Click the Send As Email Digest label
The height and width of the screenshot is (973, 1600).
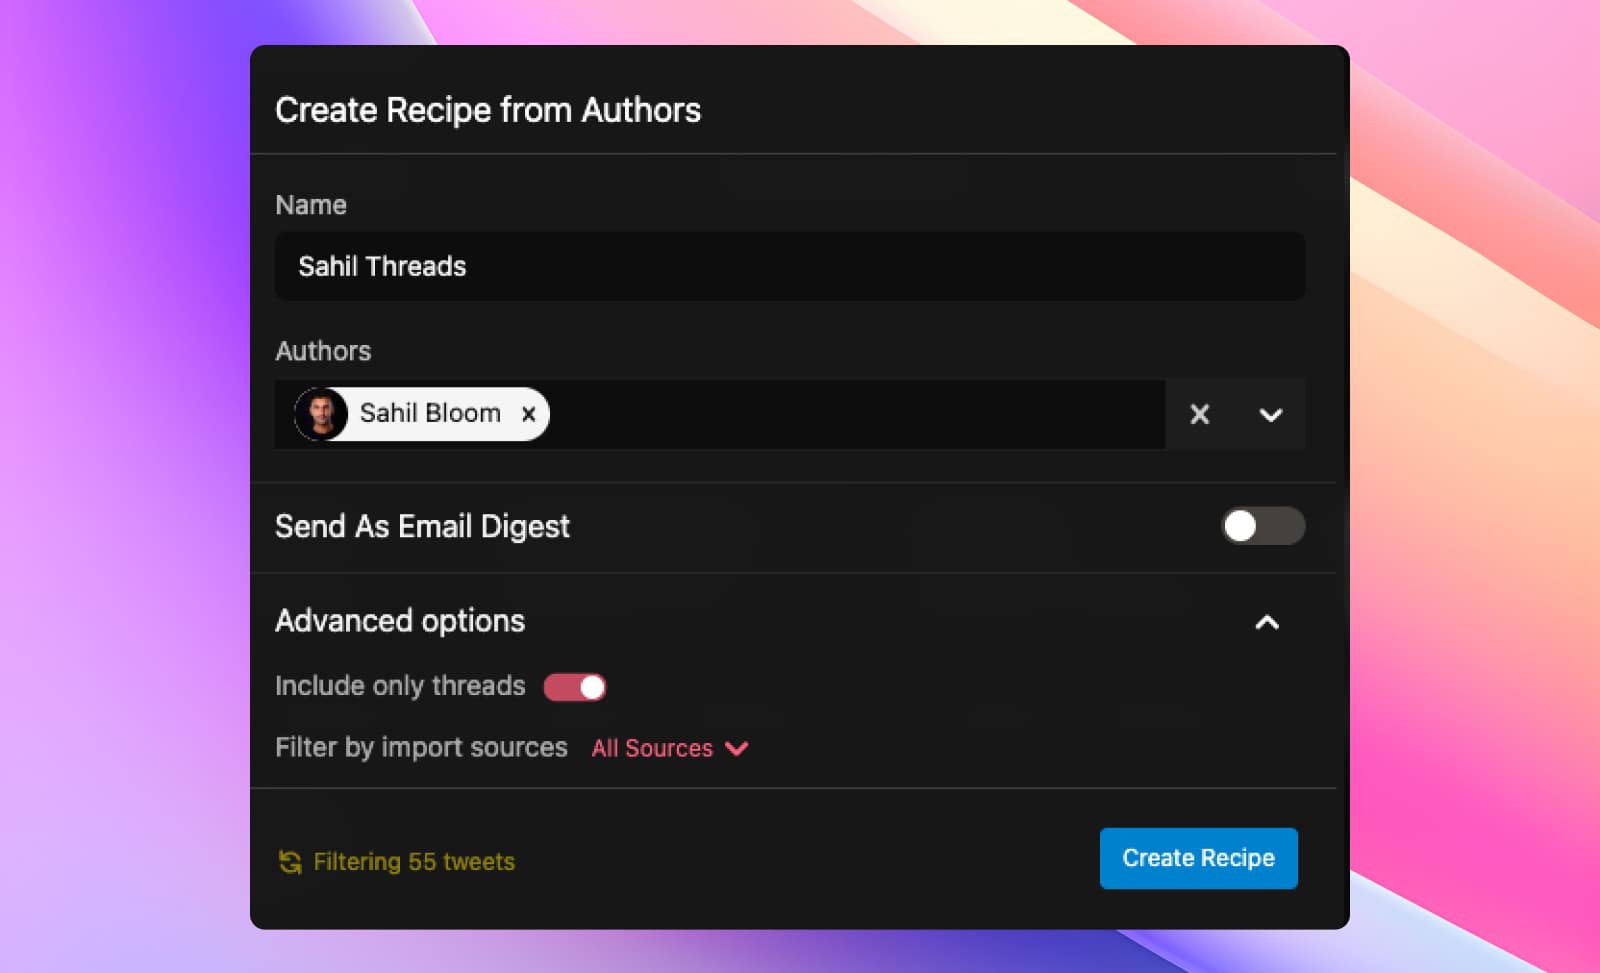point(422,526)
